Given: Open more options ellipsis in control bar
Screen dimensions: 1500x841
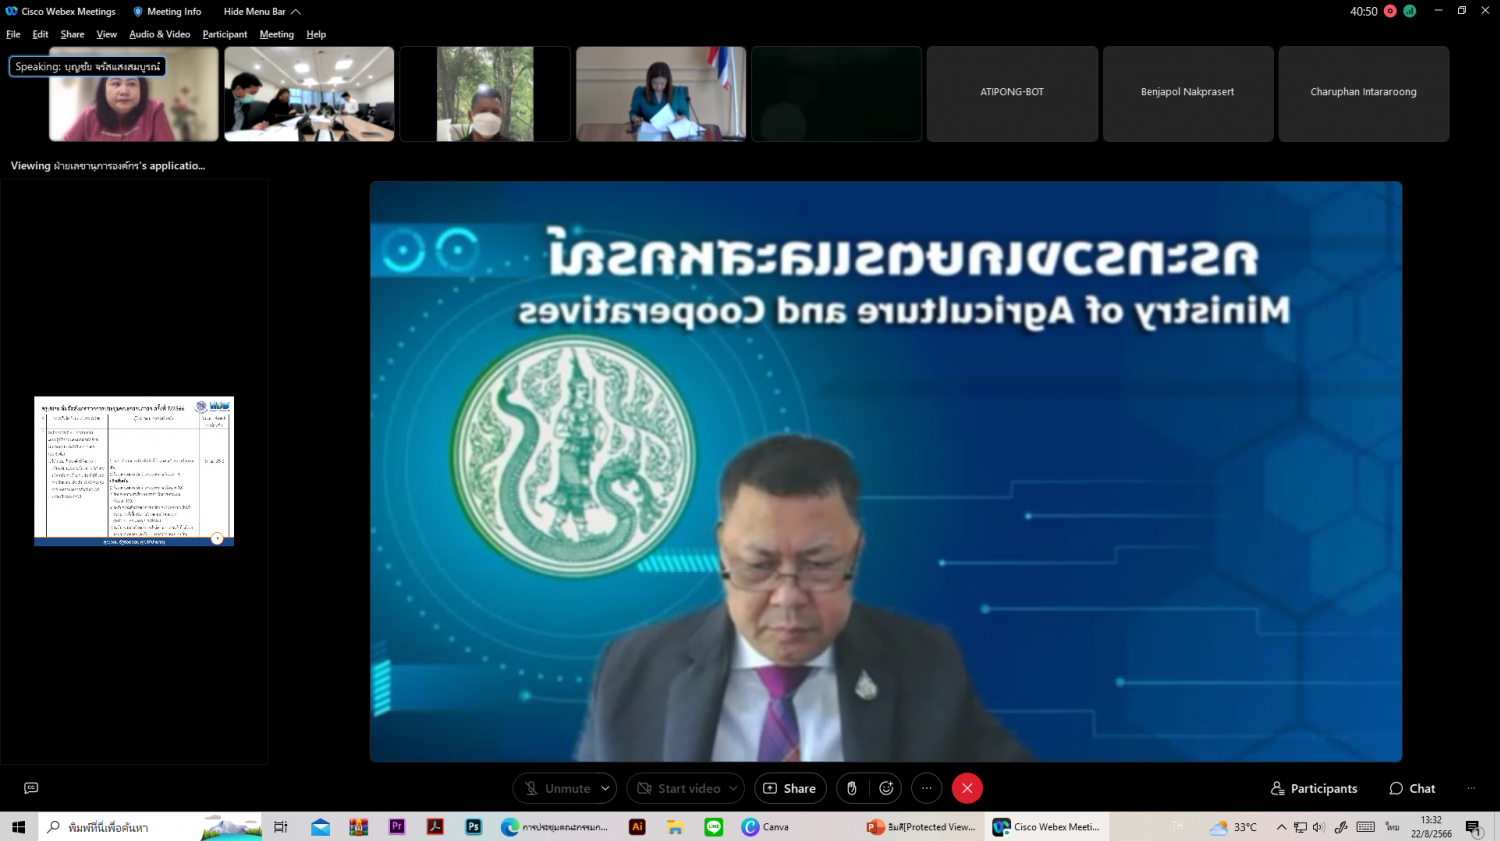Looking at the screenshot, I should 927,788.
